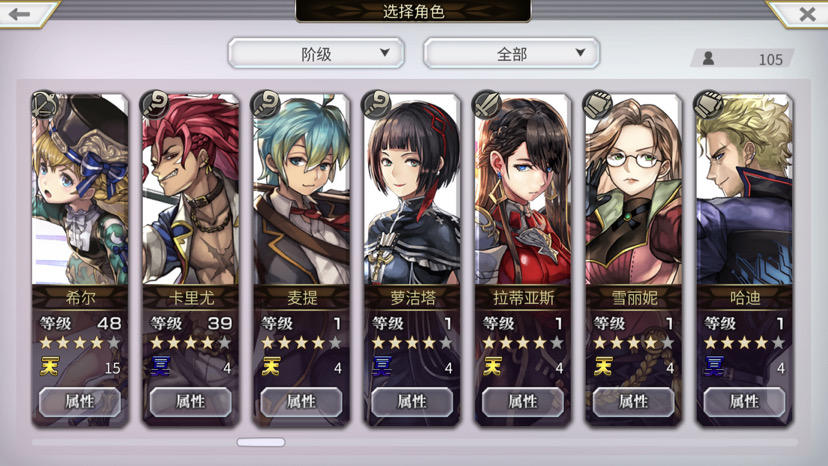Open 属性 for 哈迪
This screenshot has height=466, width=828.
pos(744,402)
